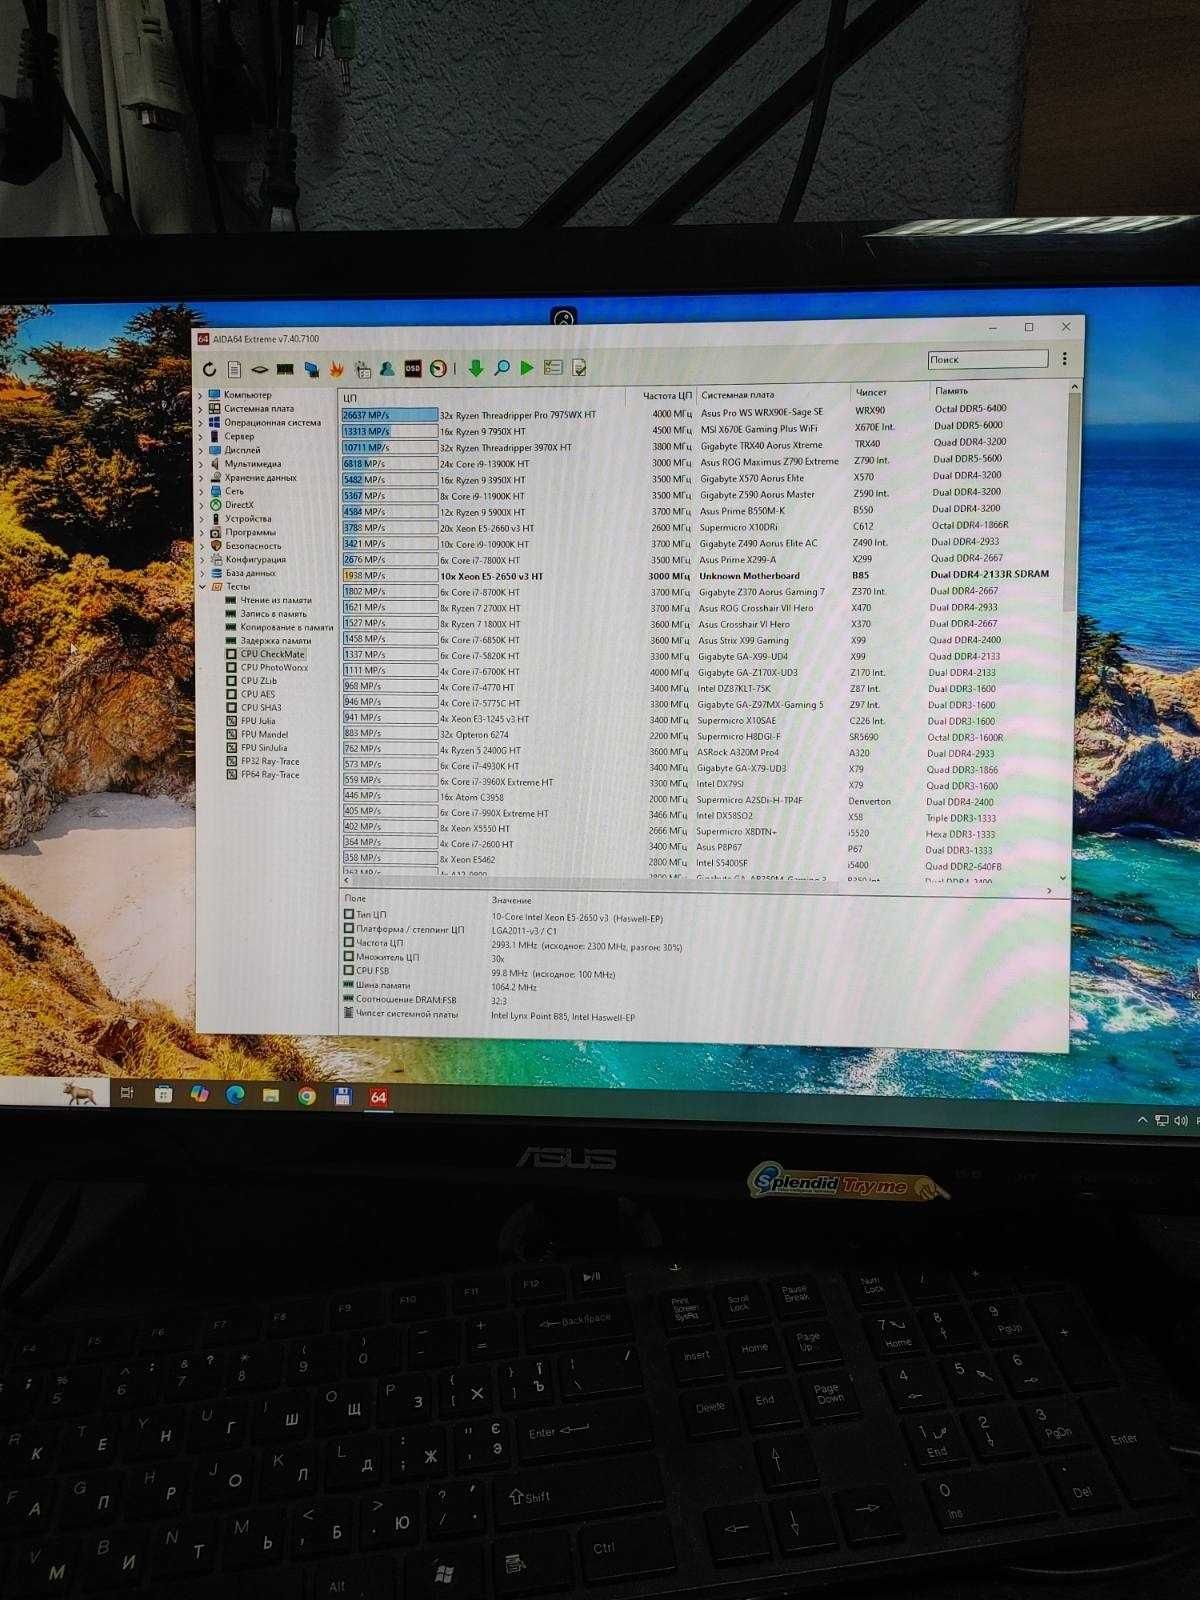The height and width of the screenshot is (1600, 1200).
Task: Click the report-with-checkmark toolbar icon
Action: [579, 368]
